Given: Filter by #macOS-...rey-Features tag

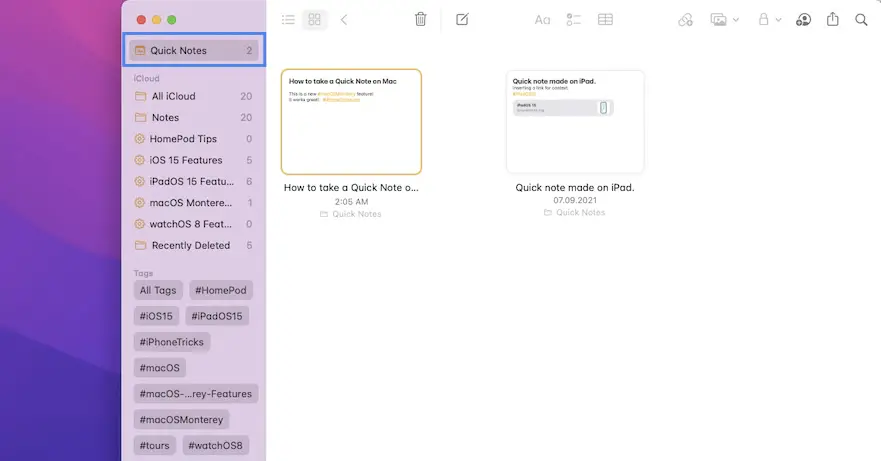Looking at the screenshot, I should (196, 394).
